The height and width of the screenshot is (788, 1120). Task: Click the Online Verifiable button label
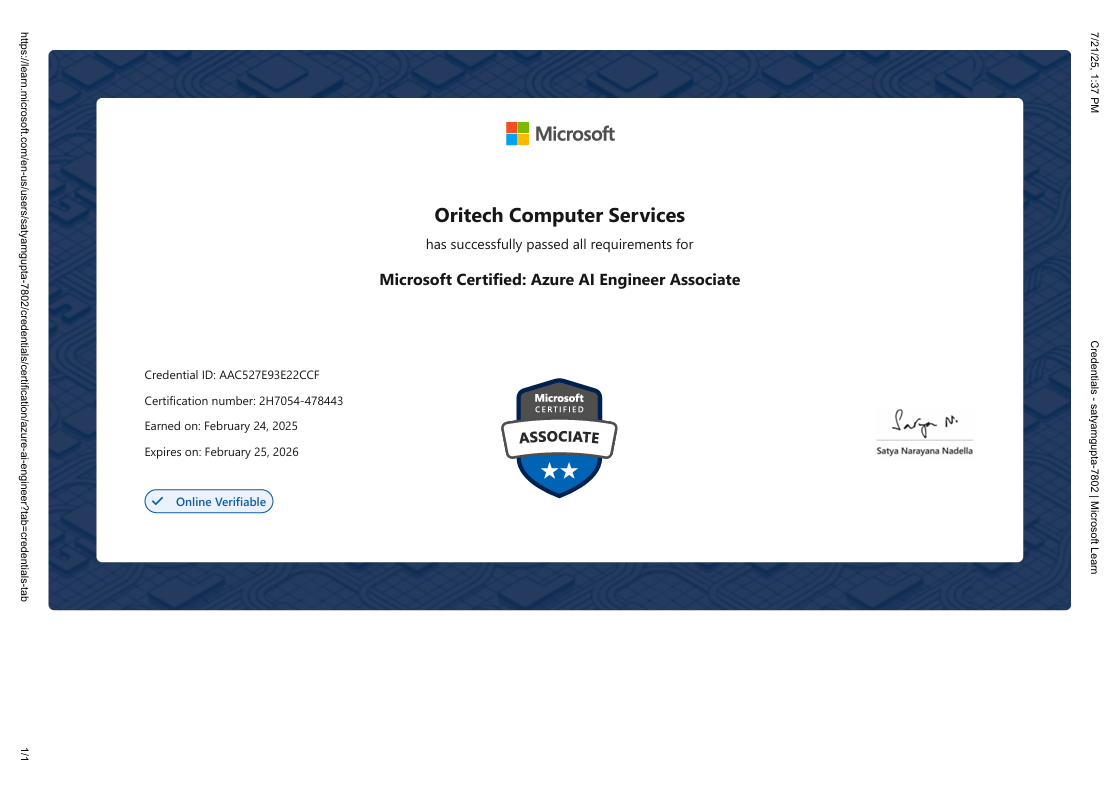tap(221, 502)
